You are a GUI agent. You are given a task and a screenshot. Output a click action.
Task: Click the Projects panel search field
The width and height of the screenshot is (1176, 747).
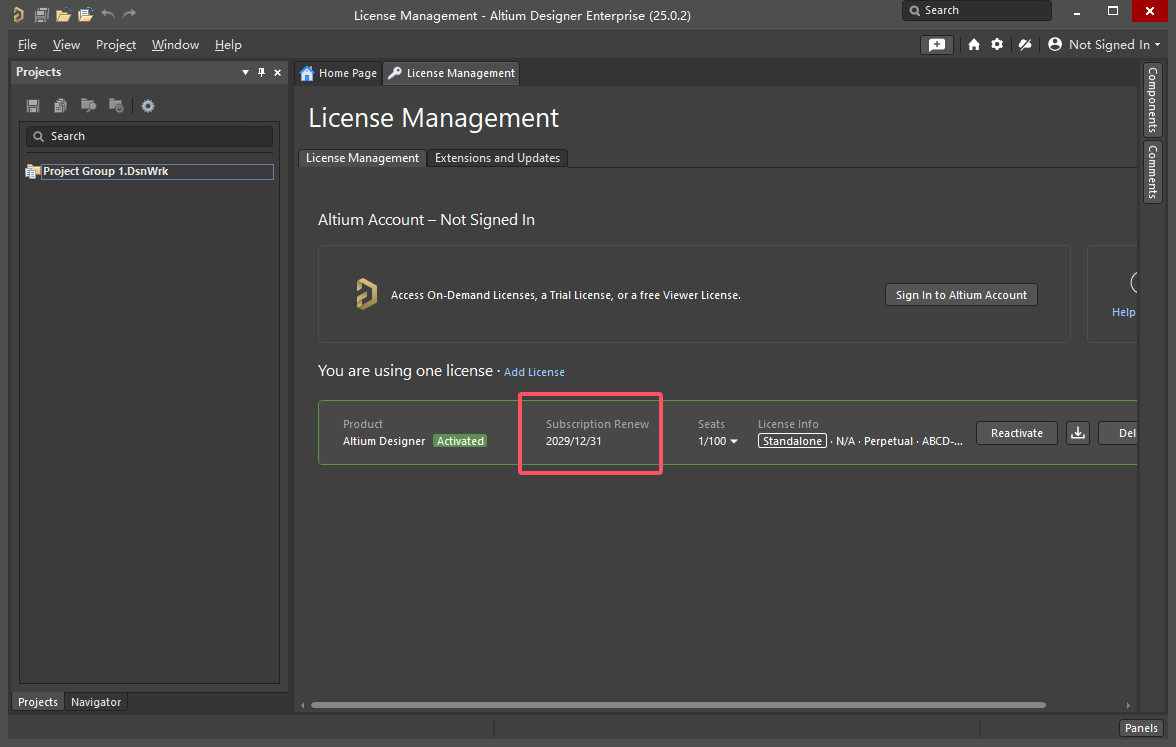[x=150, y=136]
